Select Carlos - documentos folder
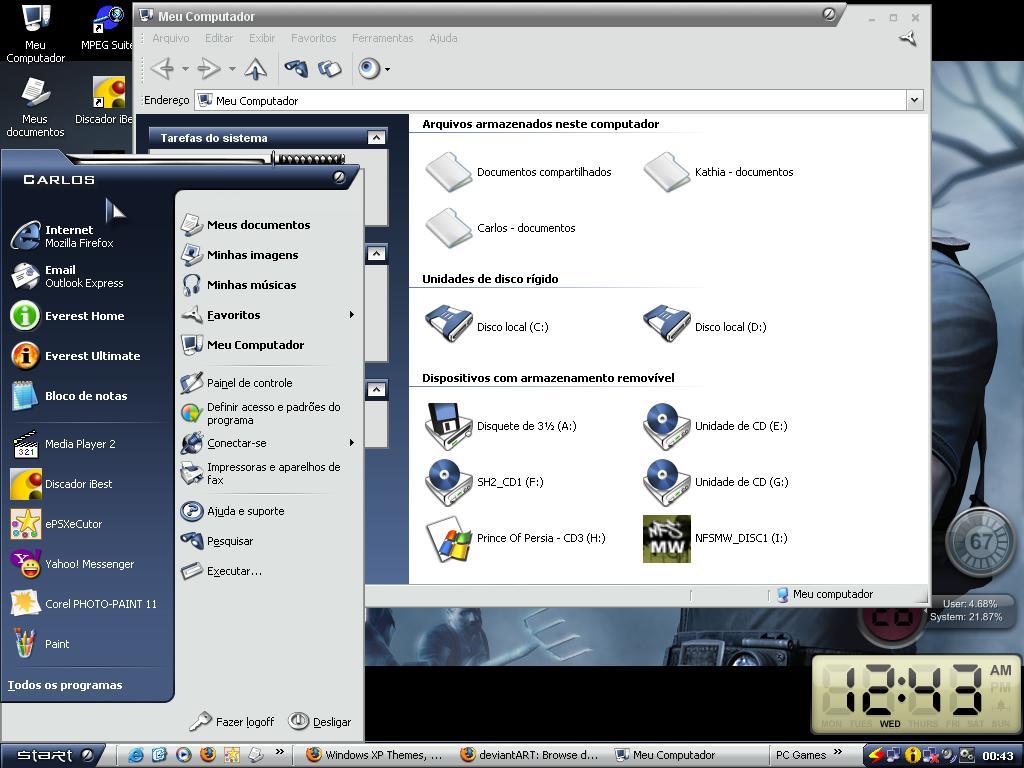This screenshot has height=768, width=1024. tap(500, 228)
